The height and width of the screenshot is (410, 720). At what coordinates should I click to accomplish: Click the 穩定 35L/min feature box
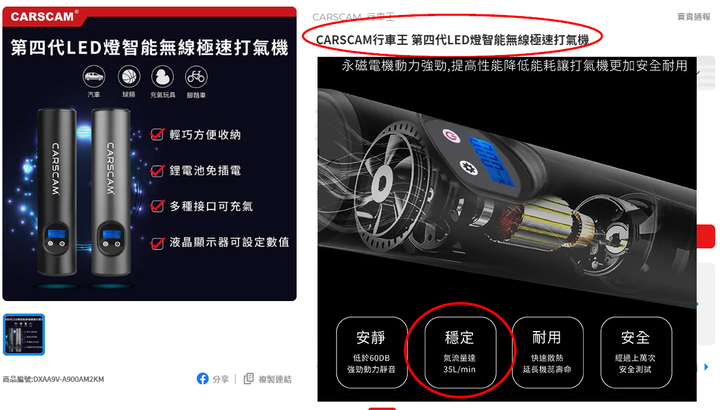click(460, 352)
